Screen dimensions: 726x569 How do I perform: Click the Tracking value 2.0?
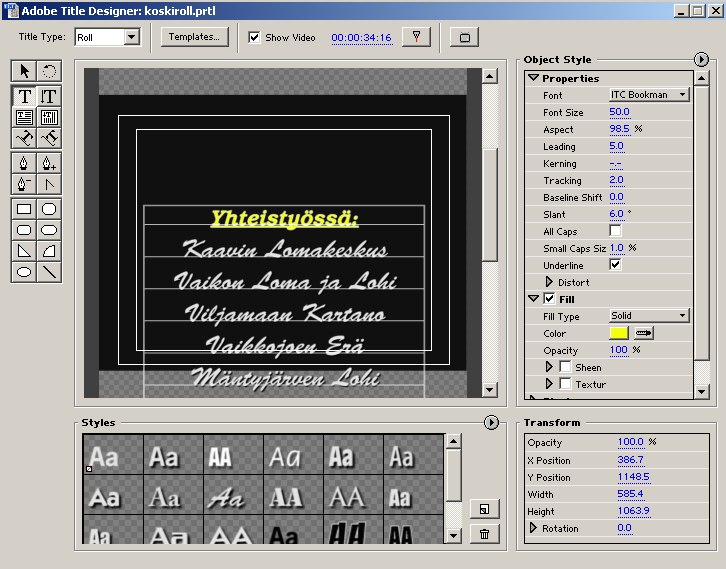pyautogui.click(x=616, y=180)
